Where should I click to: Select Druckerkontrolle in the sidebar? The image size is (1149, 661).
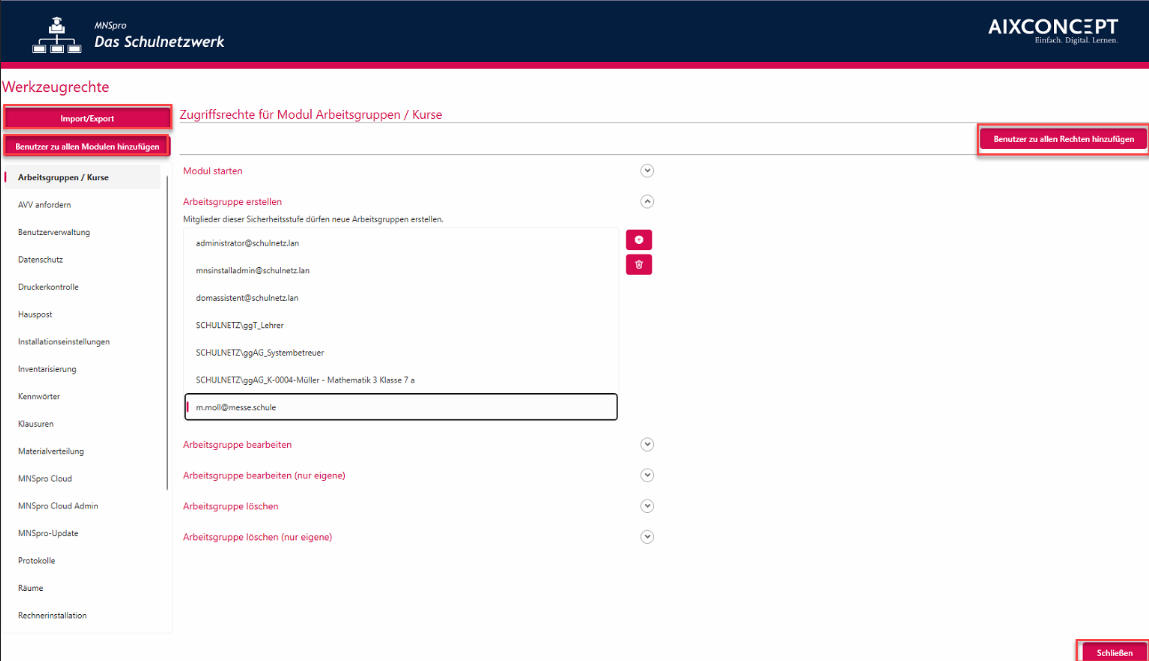[x=48, y=287]
